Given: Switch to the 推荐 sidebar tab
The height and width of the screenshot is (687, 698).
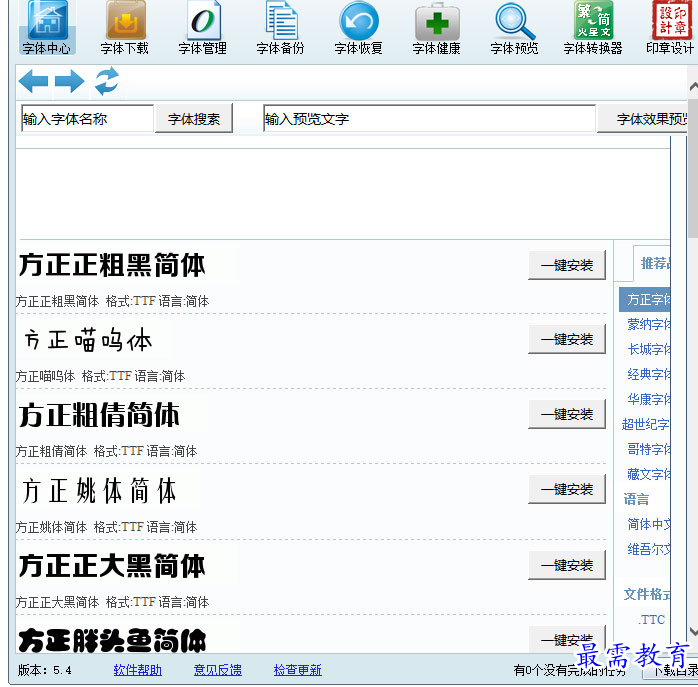Looking at the screenshot, I should tap(653, 263).
